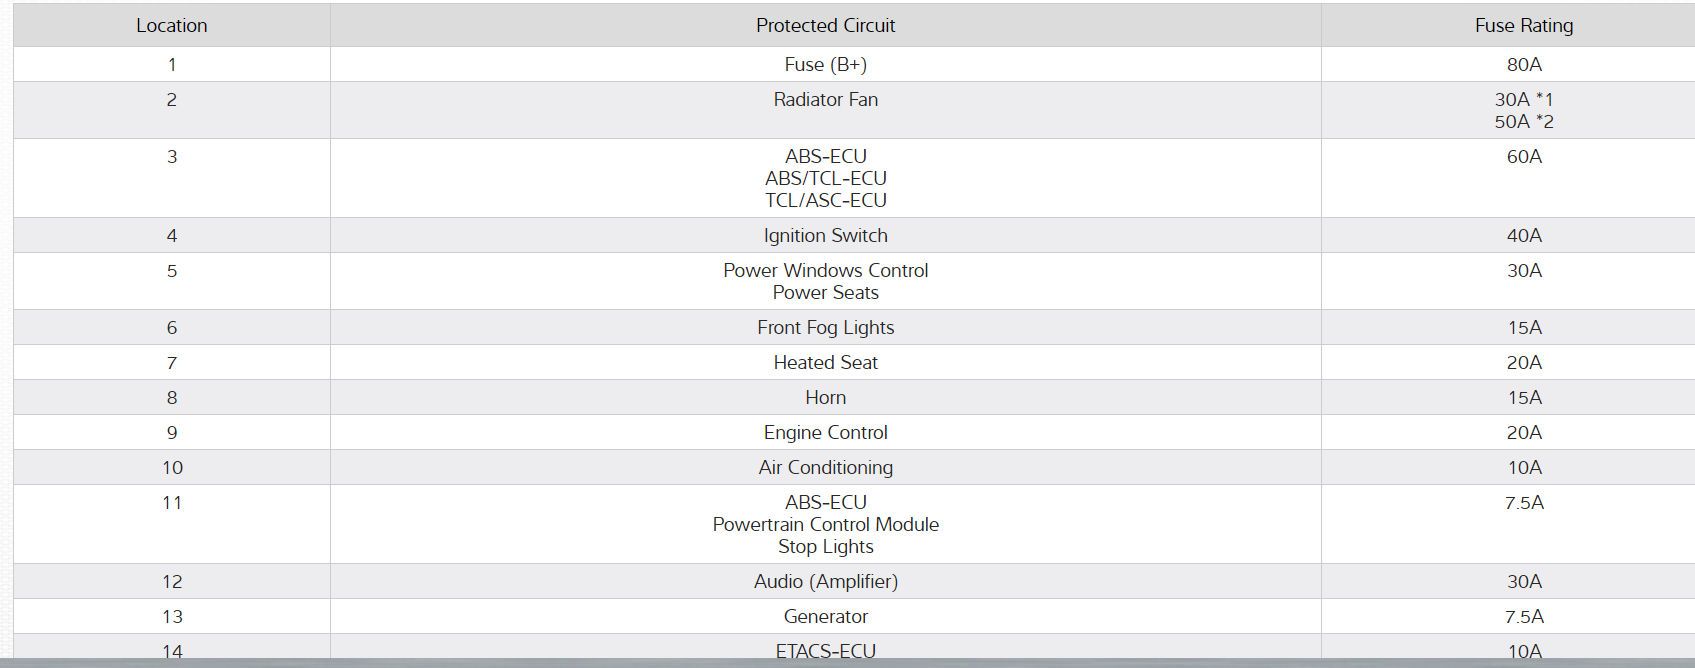Select the 80A fuse rating cell

click(x=1524, y=65)
